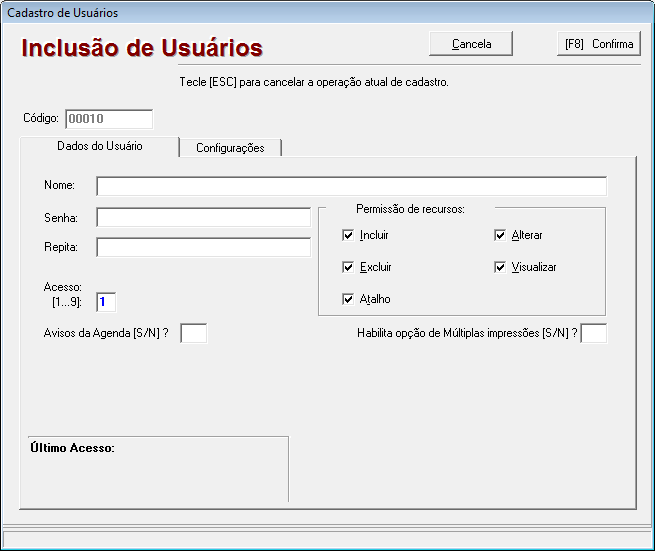Uncheck the Visualizar permission checkbox

[x=501, y=268]
